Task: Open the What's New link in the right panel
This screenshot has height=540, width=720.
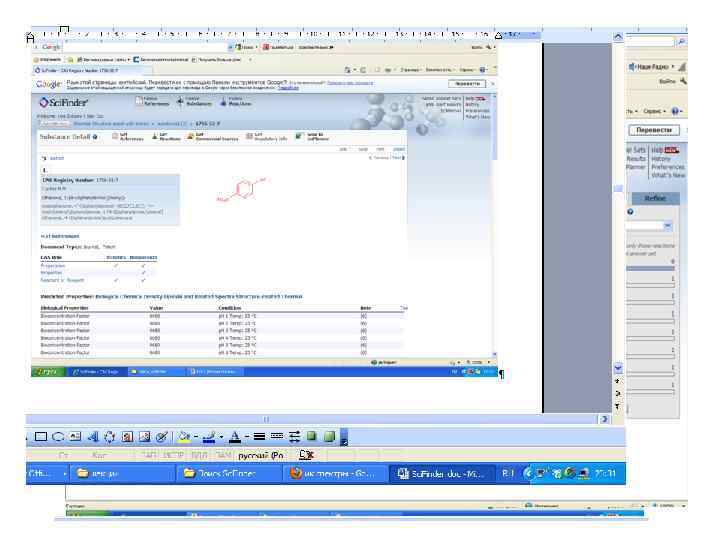Action: point(668,175)
